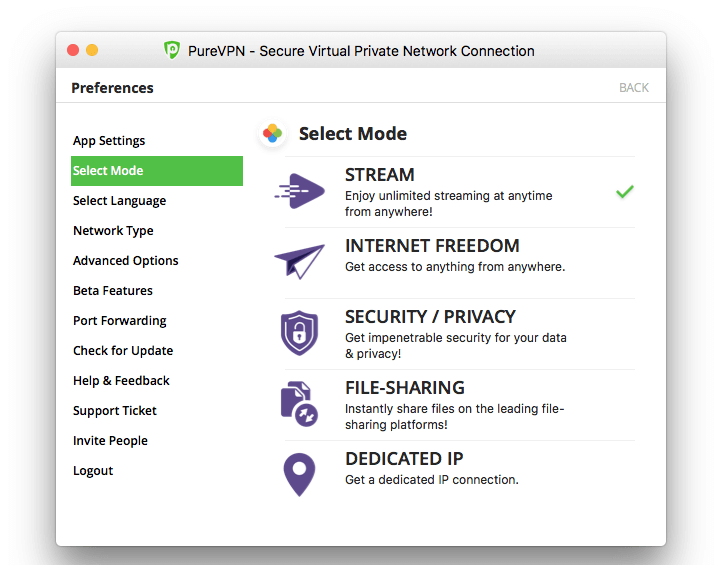Click the Stream mode play-arrow icon
722x565 pixels.
(300, 191)
